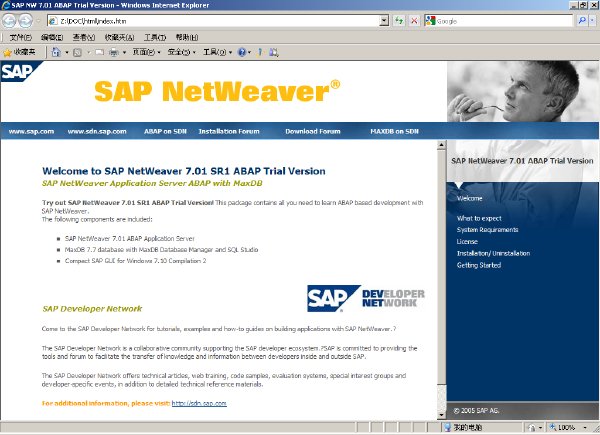Select Installation/Uninstallation in side navigation
600x435 pixels.
pos(494,253)
